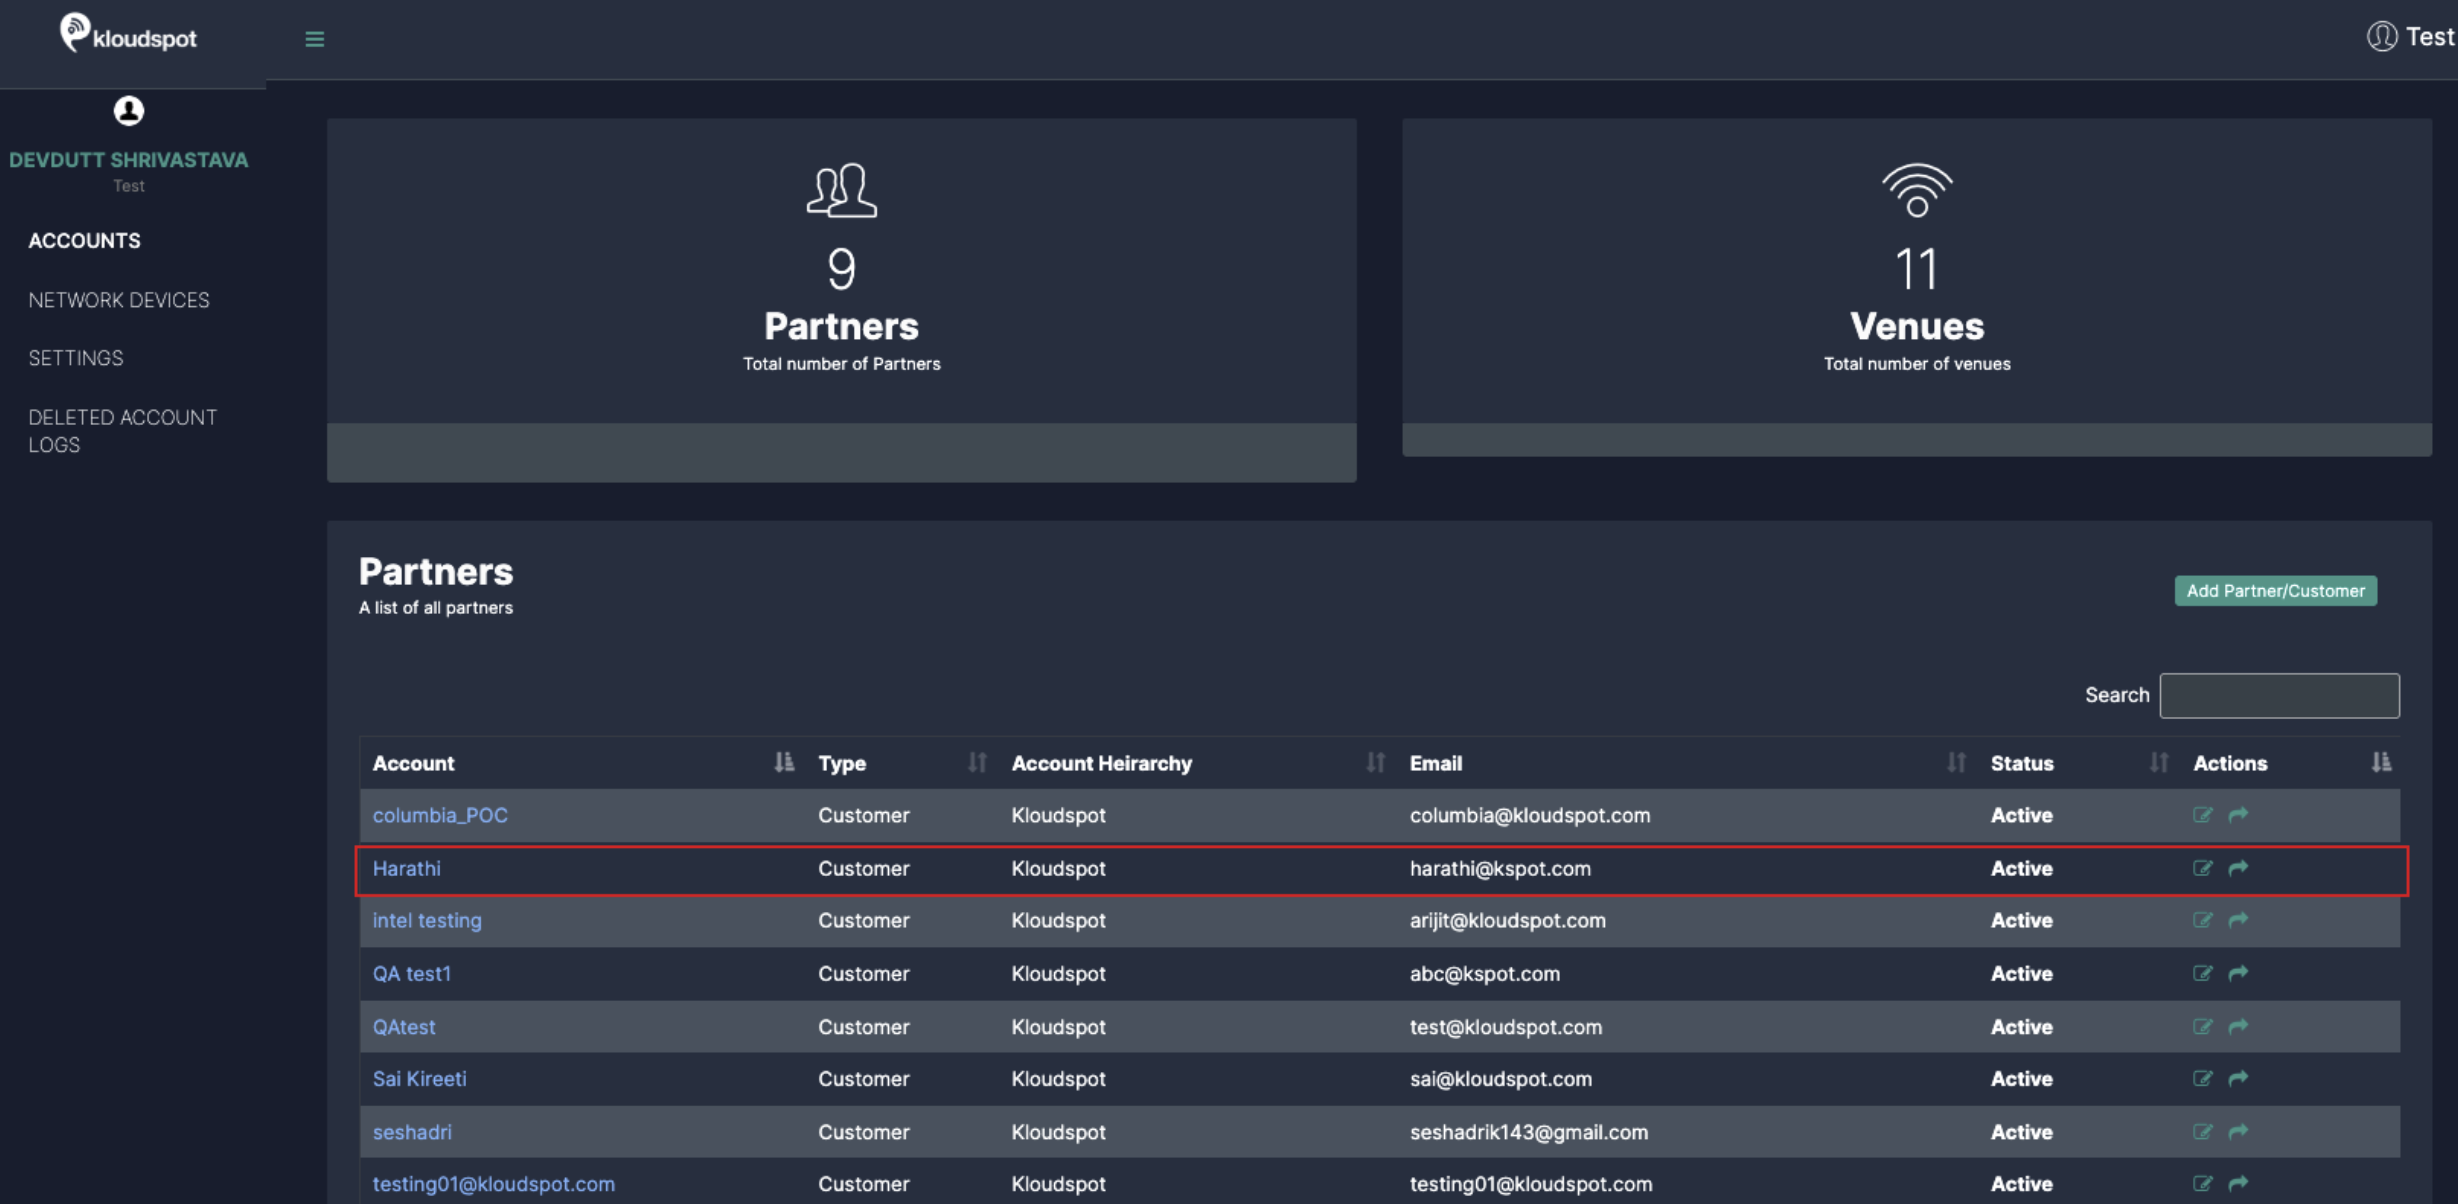Screen dimensions: 2458x1204
Task: Click the DEVDUTT SHRIVASTAVA user name
Action: click(x=128, y=160)
